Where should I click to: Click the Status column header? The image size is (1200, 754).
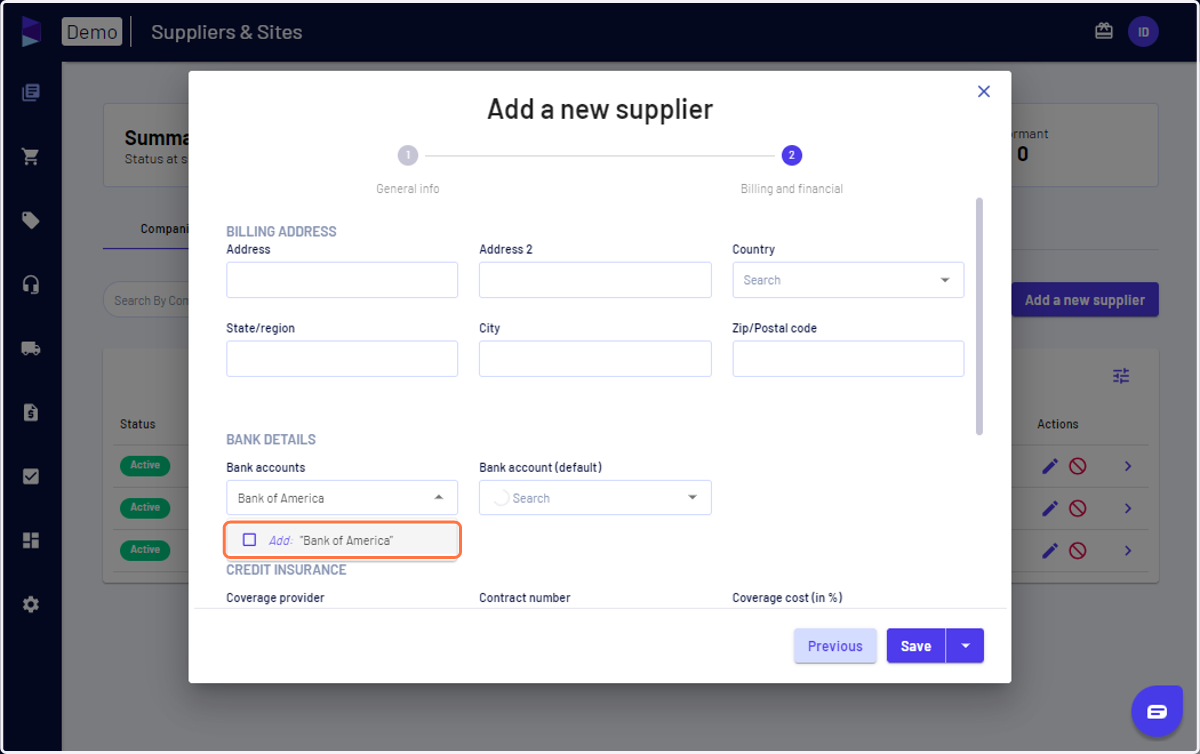[x=138, y=424]
